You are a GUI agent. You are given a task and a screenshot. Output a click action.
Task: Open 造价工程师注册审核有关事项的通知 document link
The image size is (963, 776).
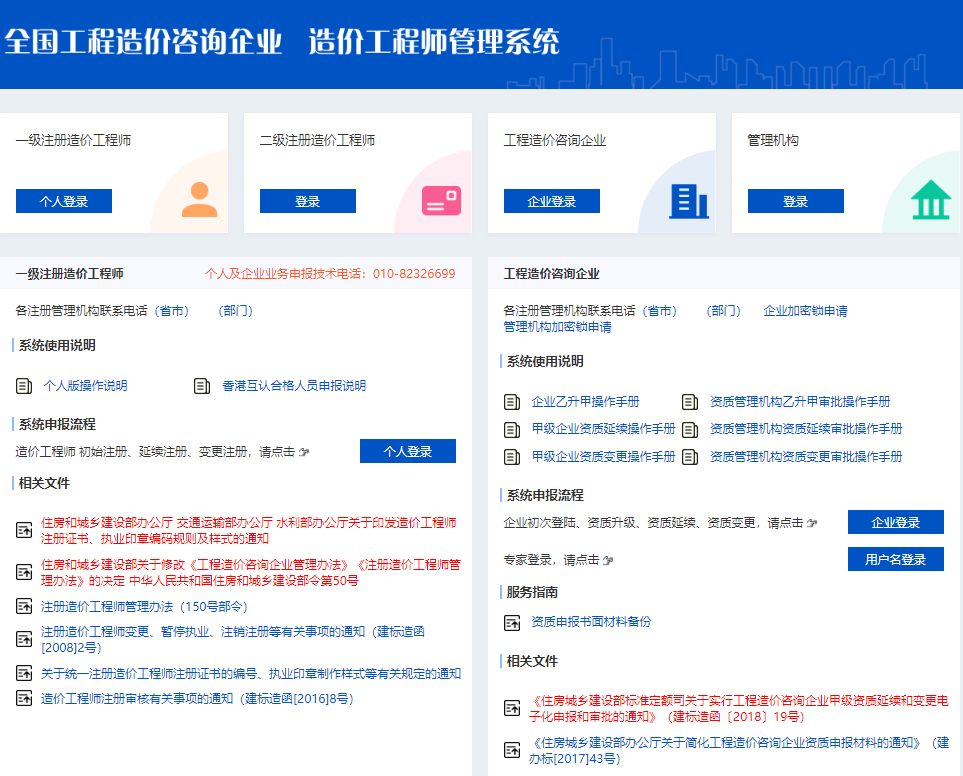pos(196,699)
